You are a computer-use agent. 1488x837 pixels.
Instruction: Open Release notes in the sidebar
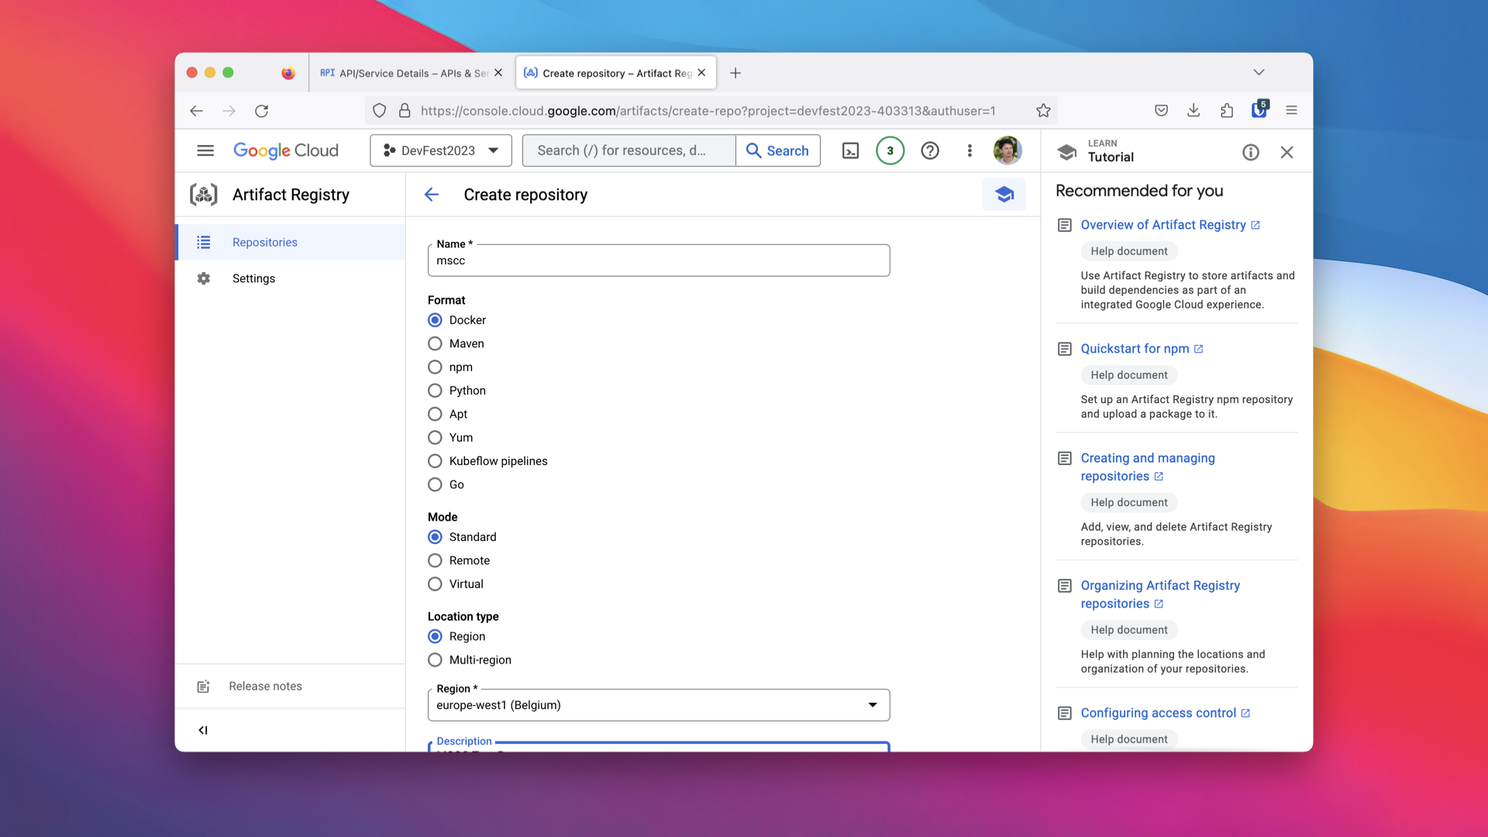coord(291,687)
